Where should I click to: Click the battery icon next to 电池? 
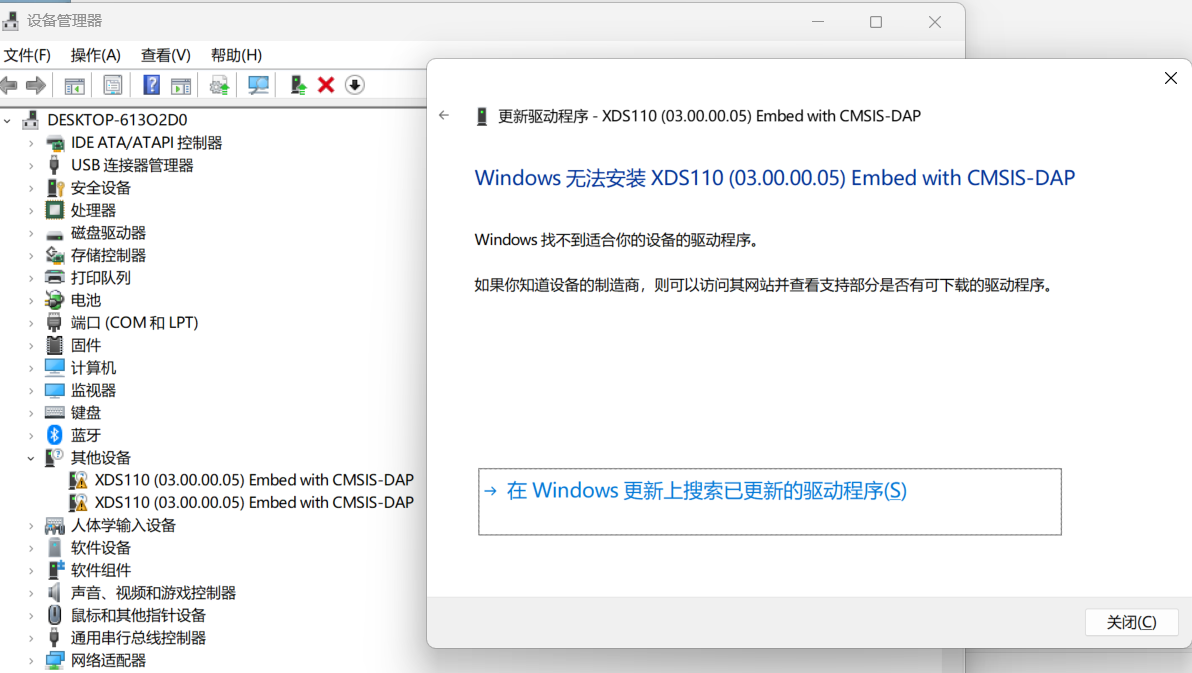pyautogui.click(x=55, y=300)
